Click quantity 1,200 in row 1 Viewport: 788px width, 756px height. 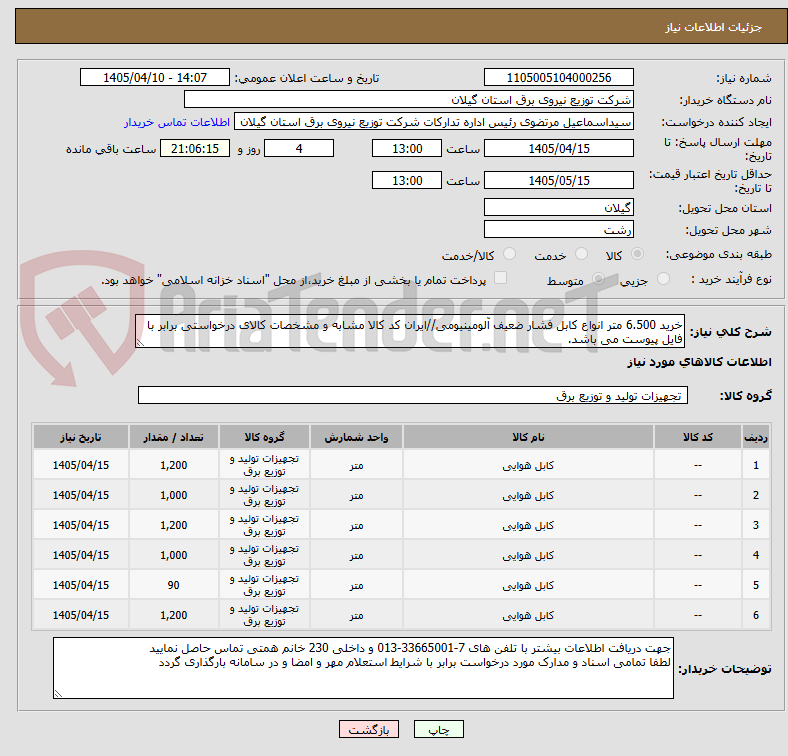[174, 465]
